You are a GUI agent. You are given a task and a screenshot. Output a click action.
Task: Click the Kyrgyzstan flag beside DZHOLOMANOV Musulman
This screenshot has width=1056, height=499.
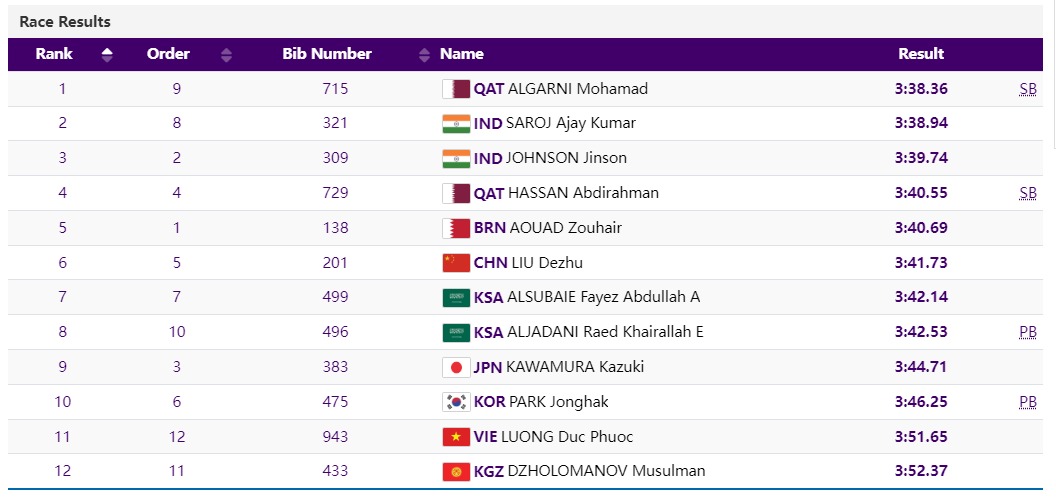[x=456, y=471]
